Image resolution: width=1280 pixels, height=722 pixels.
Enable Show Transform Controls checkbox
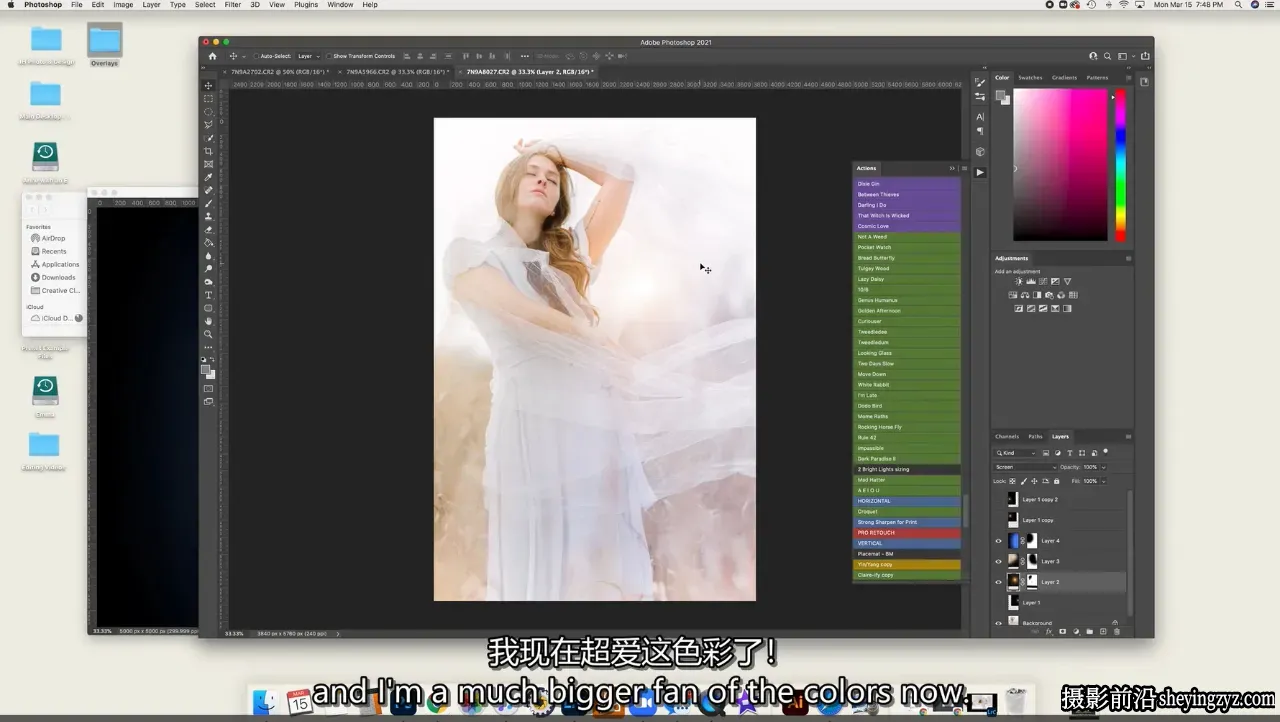329,56
